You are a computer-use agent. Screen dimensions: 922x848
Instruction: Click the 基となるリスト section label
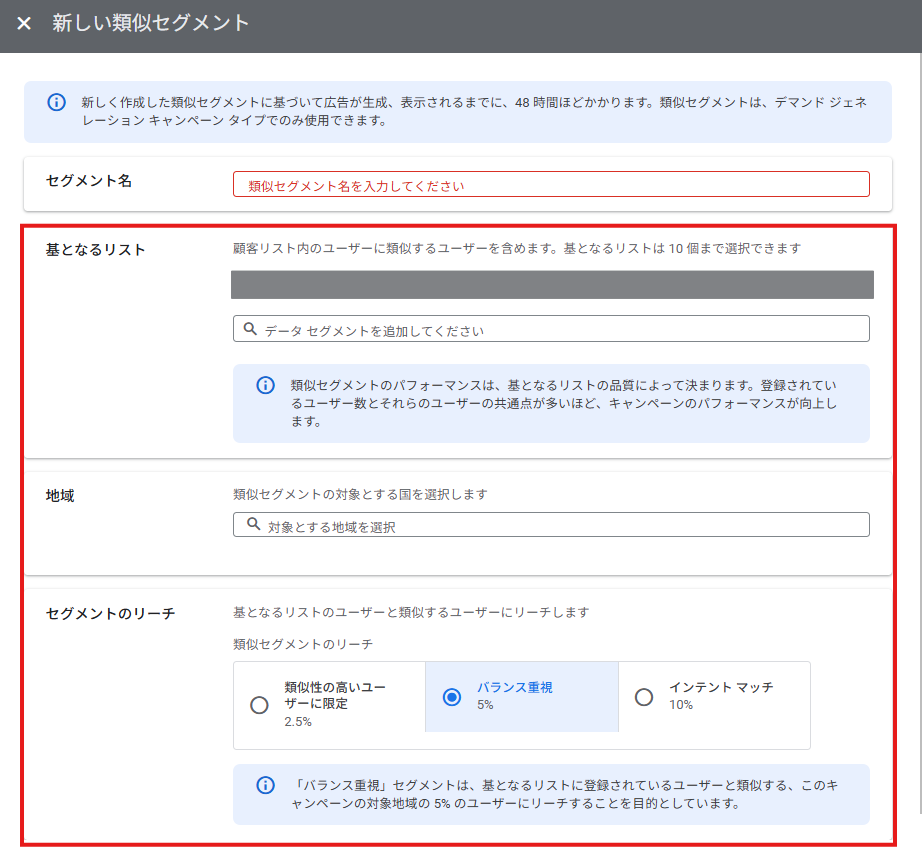coord(96,249)
